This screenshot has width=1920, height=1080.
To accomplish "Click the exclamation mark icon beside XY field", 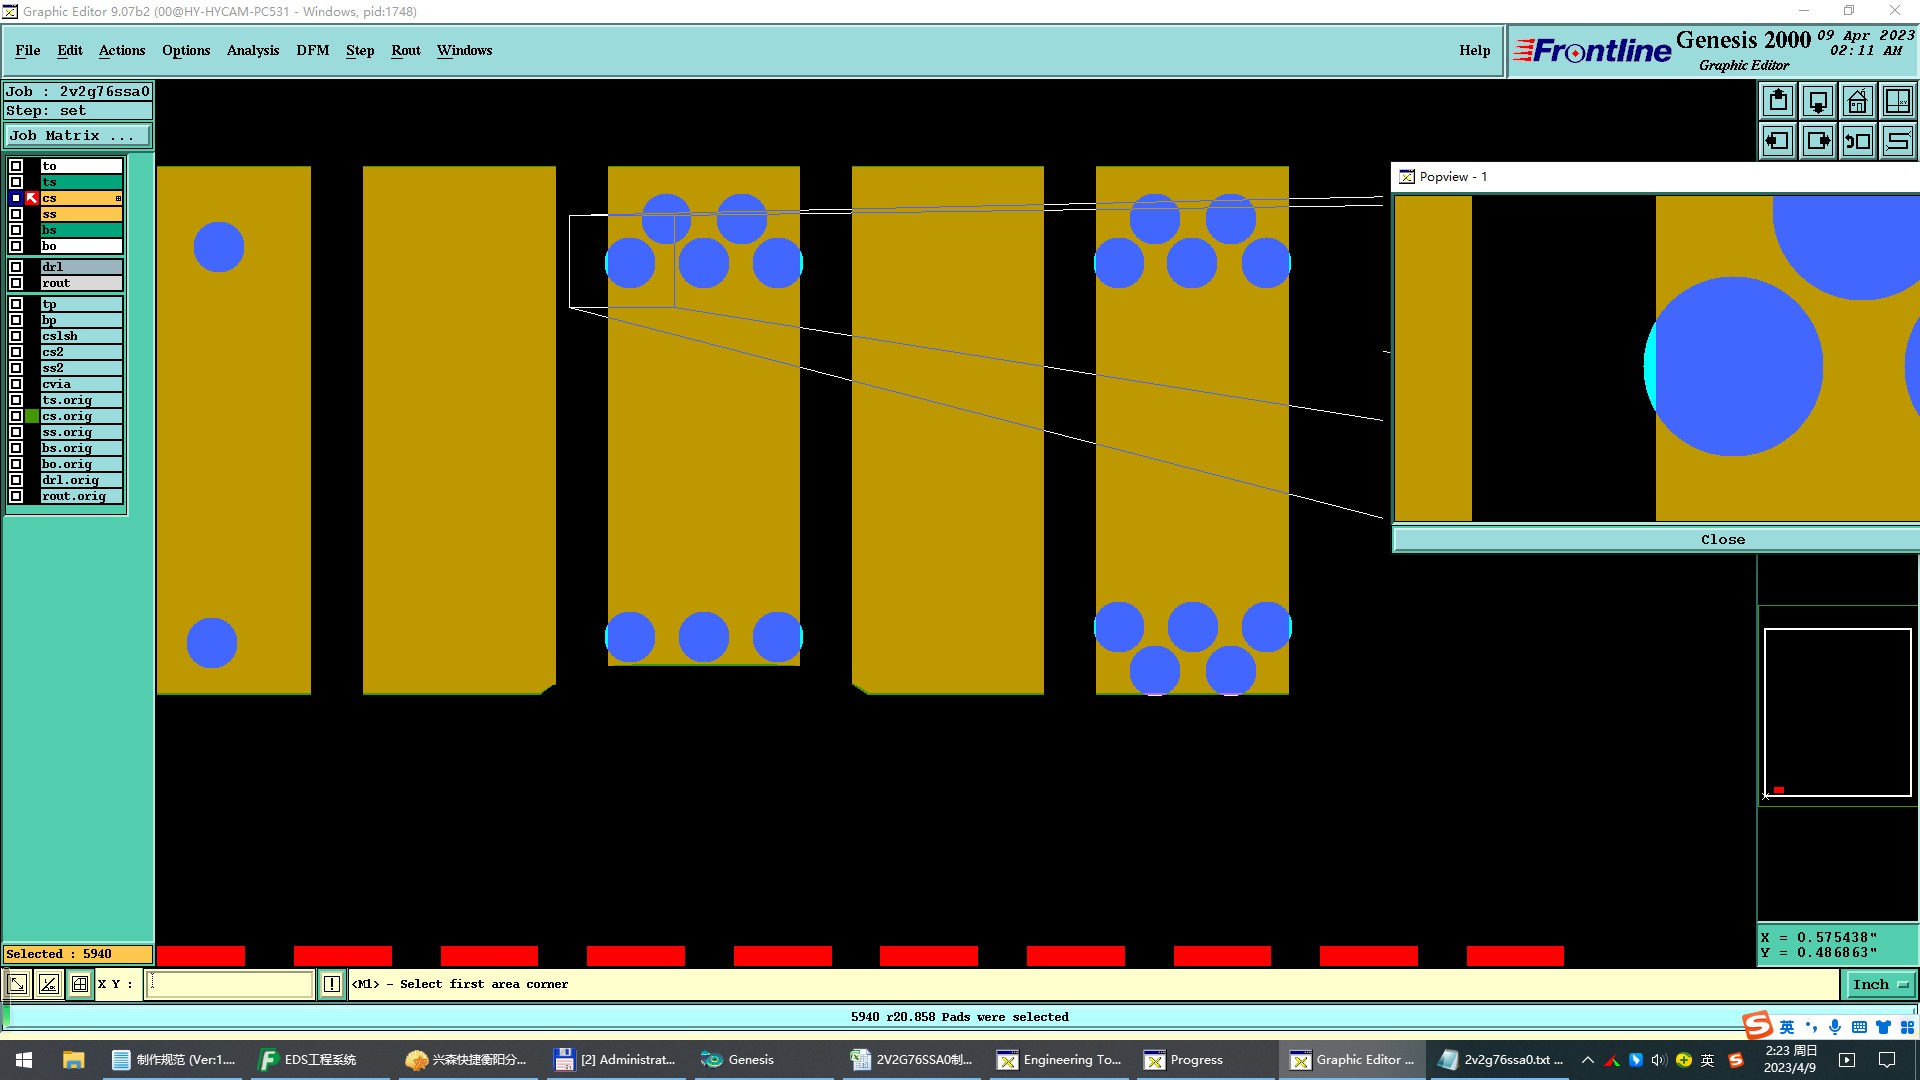I will click(332, 984).
